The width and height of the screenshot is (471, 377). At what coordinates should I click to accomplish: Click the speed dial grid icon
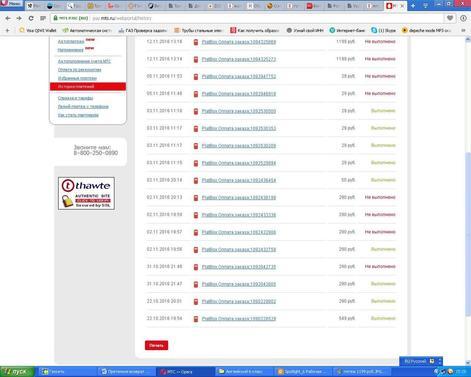point(43,18)
